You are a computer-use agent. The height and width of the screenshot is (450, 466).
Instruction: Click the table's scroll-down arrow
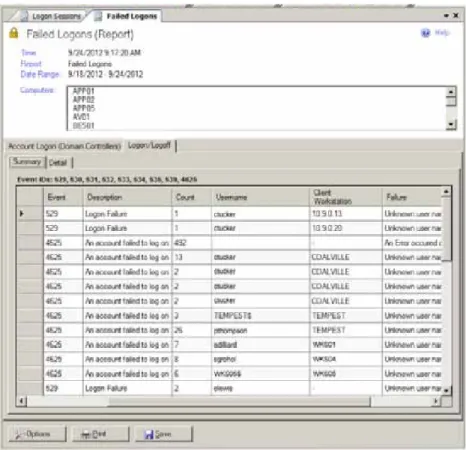click(x=446, y=389)
